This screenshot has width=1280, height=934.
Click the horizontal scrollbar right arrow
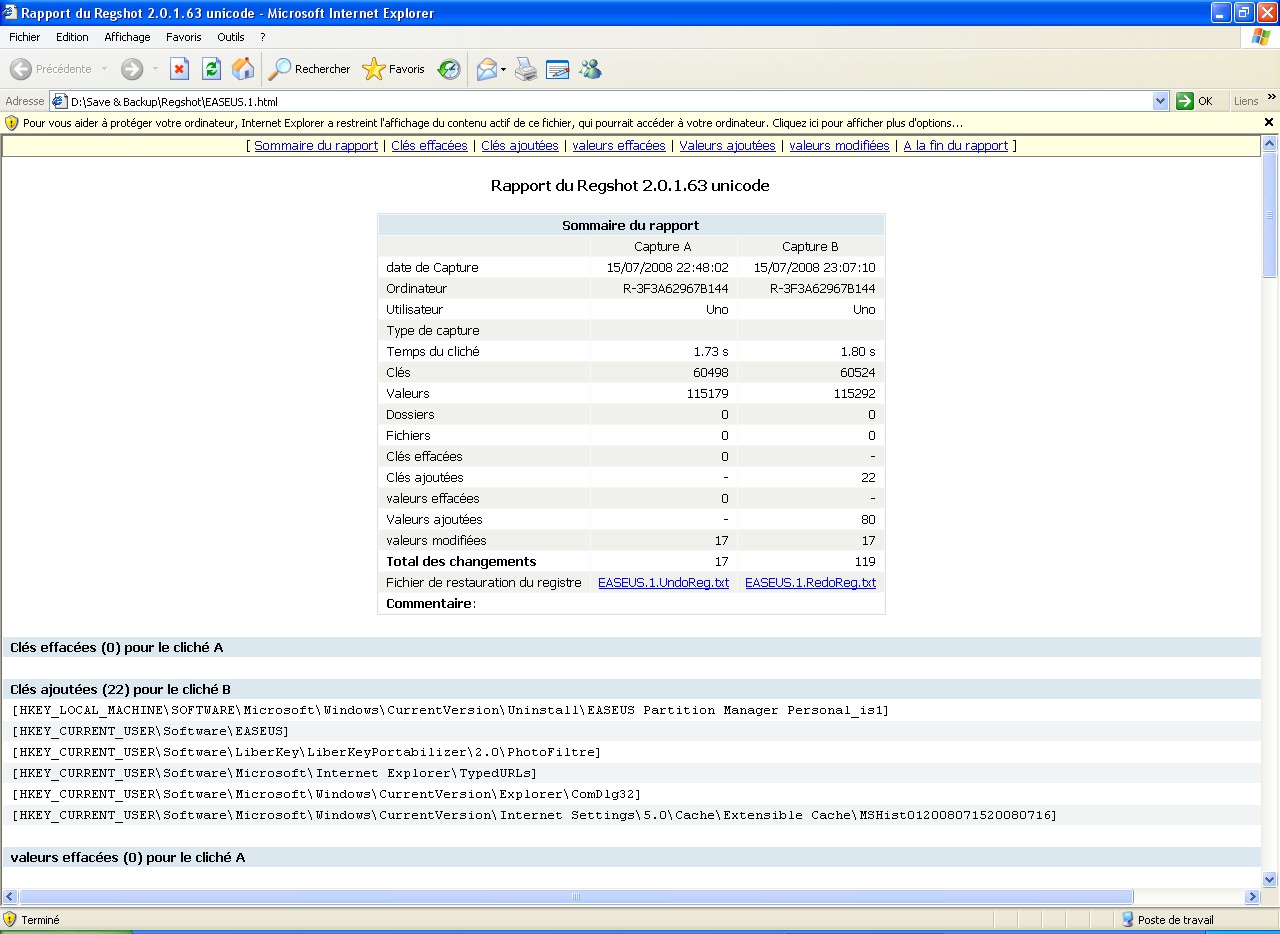[1252, 897]
